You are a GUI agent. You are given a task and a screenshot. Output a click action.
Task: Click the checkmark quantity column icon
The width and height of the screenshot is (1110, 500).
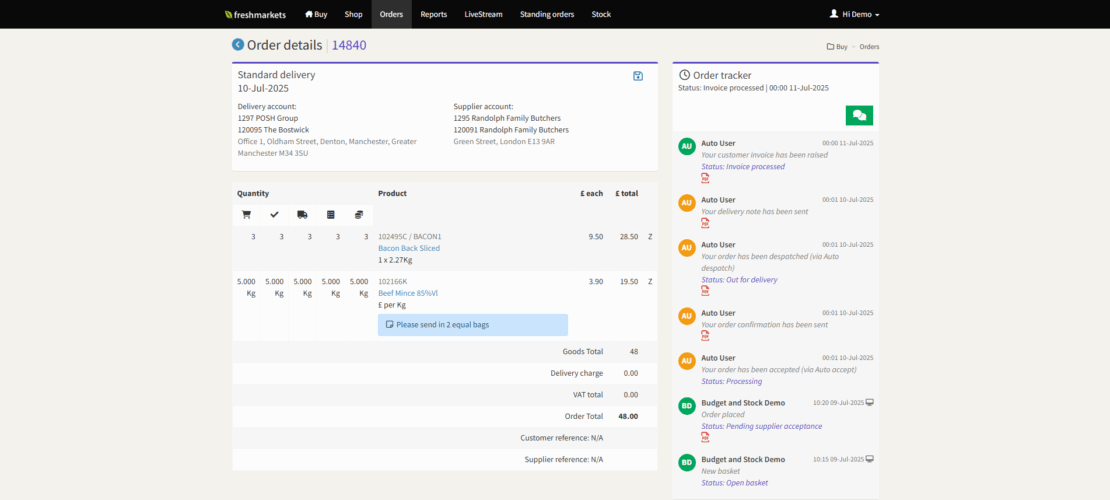pyautogui.click(x=274, y=215)
